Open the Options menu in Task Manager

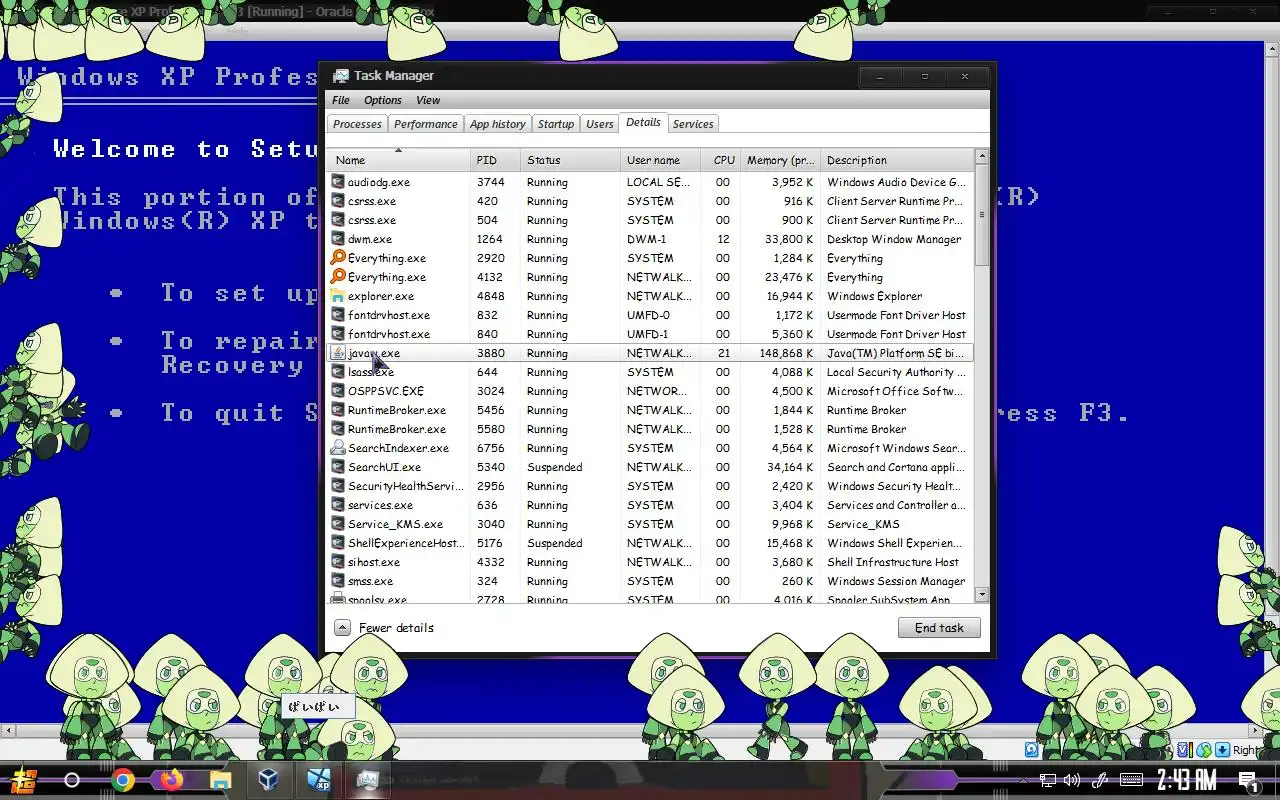pyautogui.click(x=383, y=100)
